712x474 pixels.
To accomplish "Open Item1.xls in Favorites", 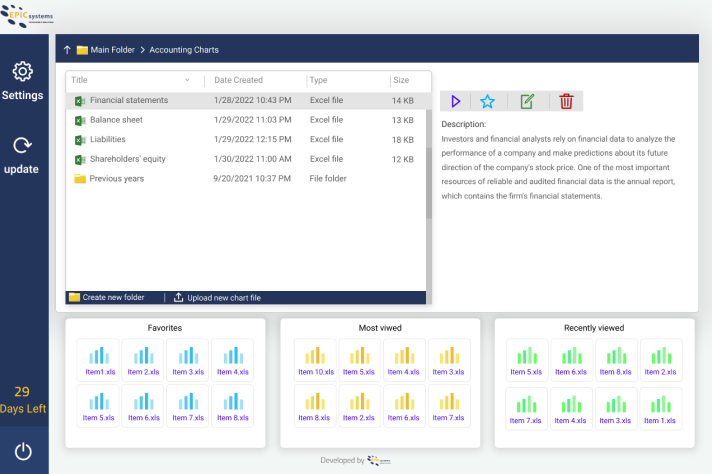I will click(x=98, y=359).
